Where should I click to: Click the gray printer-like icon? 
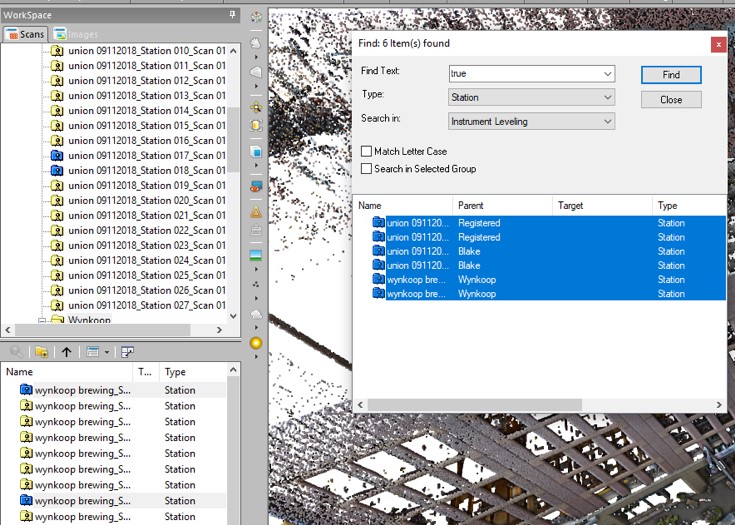click(x=256, y=230)
